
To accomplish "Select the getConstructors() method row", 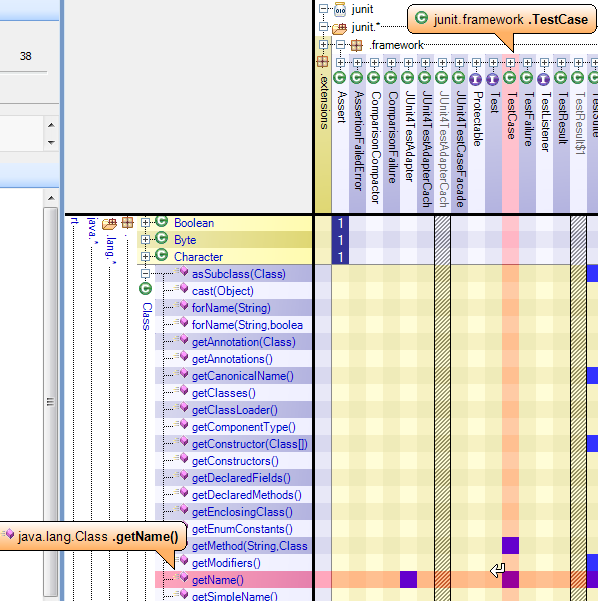I will (233, 461).
